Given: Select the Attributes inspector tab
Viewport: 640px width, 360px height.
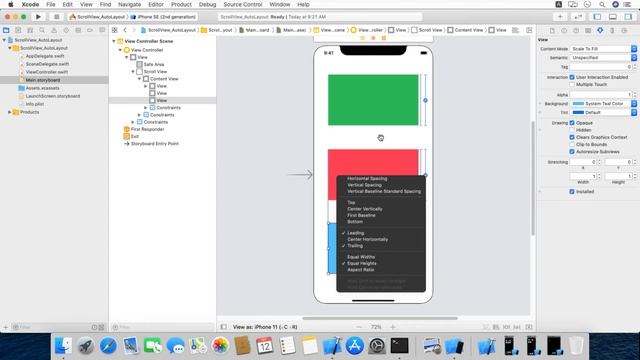Looking at the screenshot, I should (600, 31).
